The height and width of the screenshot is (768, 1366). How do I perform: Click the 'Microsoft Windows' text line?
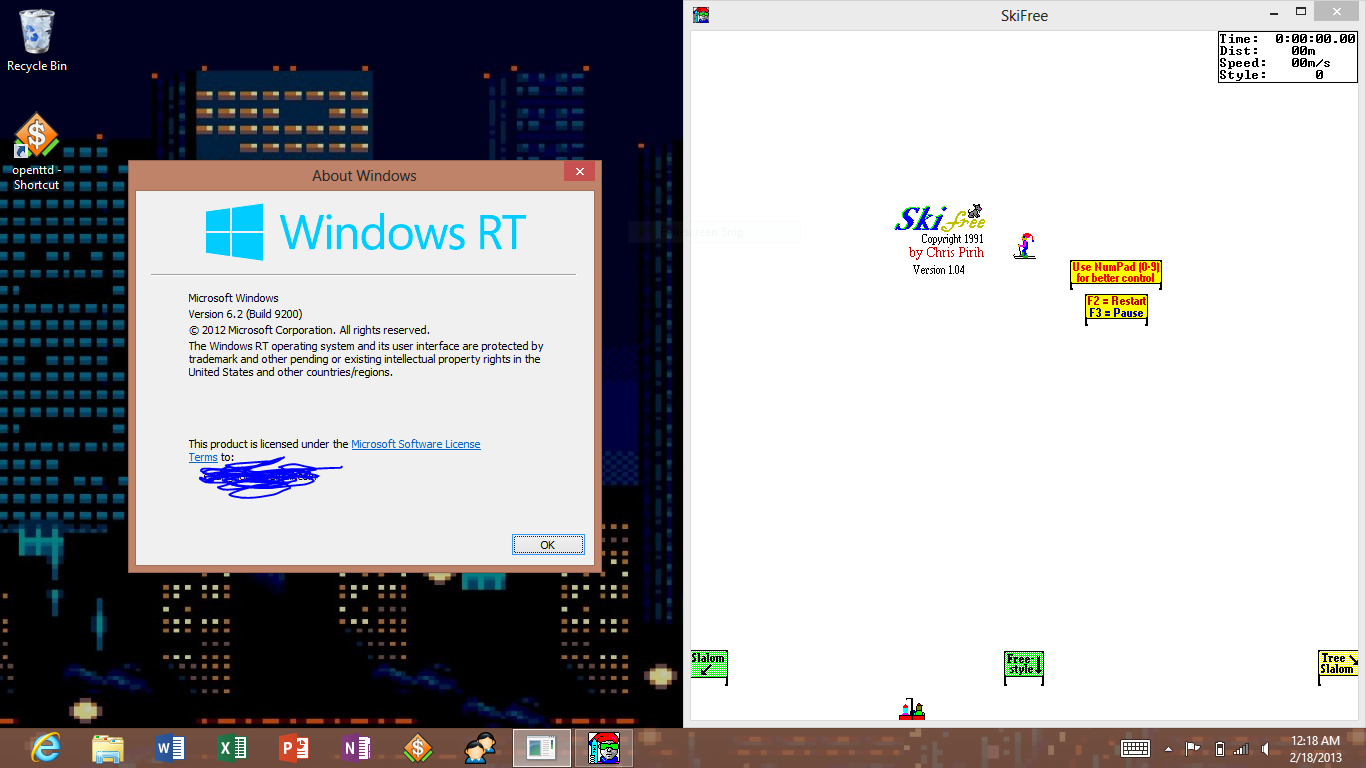[233, 298]
